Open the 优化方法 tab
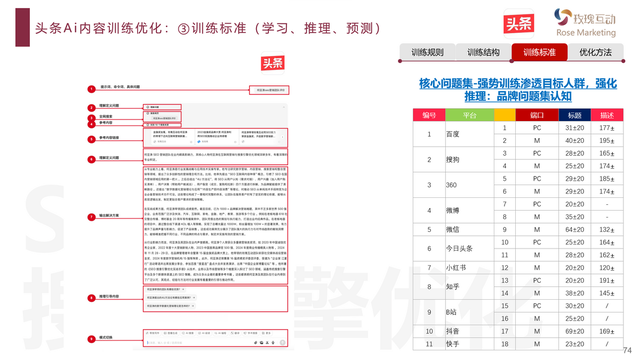The width and height of the screenshot is (640, 360). click(596, 52)
